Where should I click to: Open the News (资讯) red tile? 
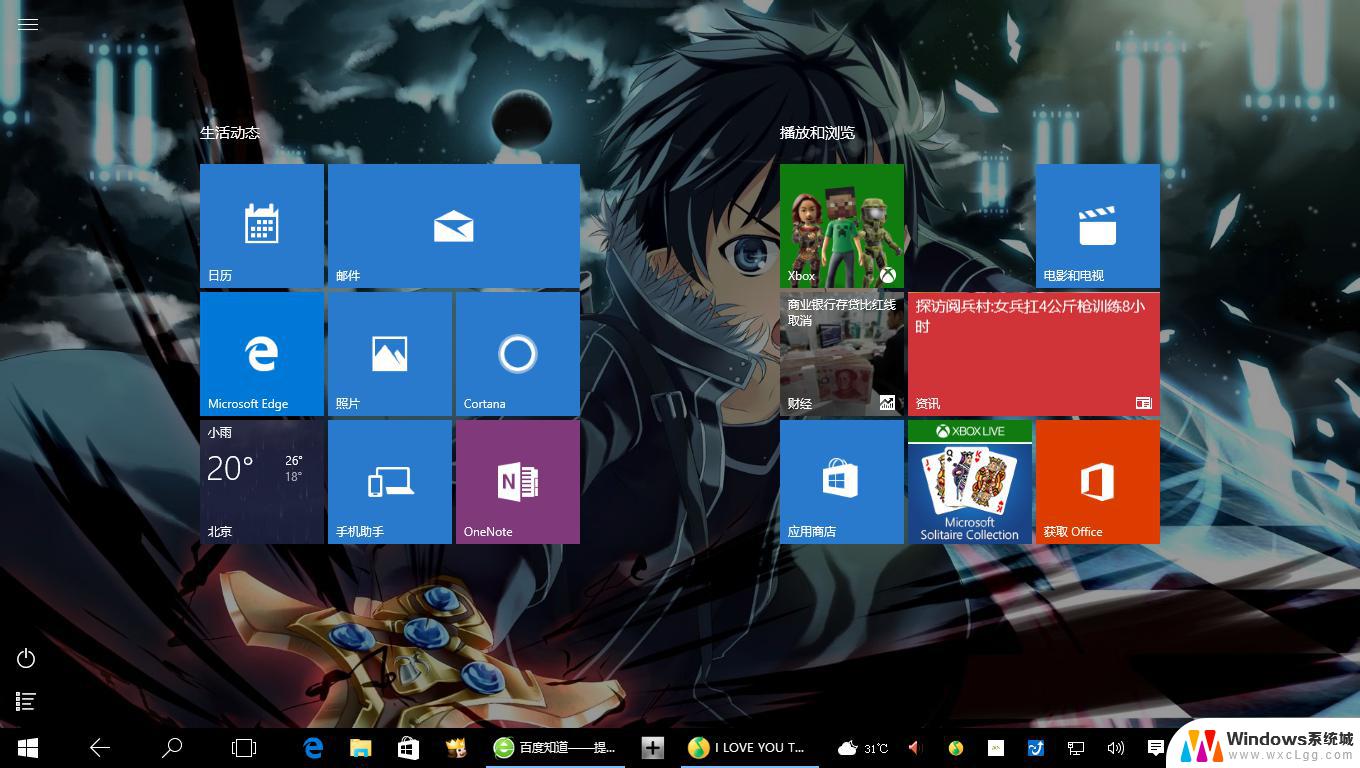1034,354
